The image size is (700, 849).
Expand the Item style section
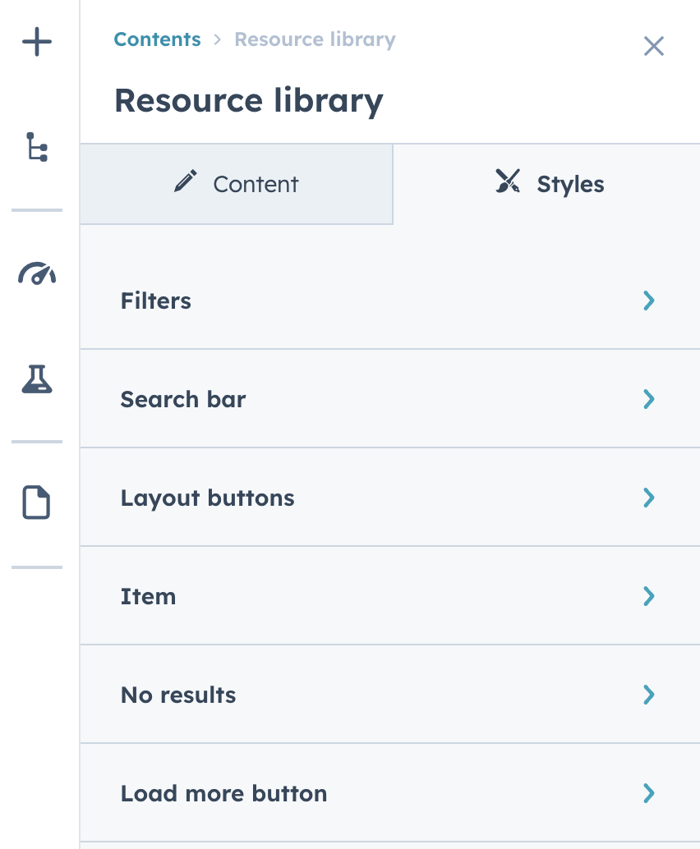pos(649,596)
